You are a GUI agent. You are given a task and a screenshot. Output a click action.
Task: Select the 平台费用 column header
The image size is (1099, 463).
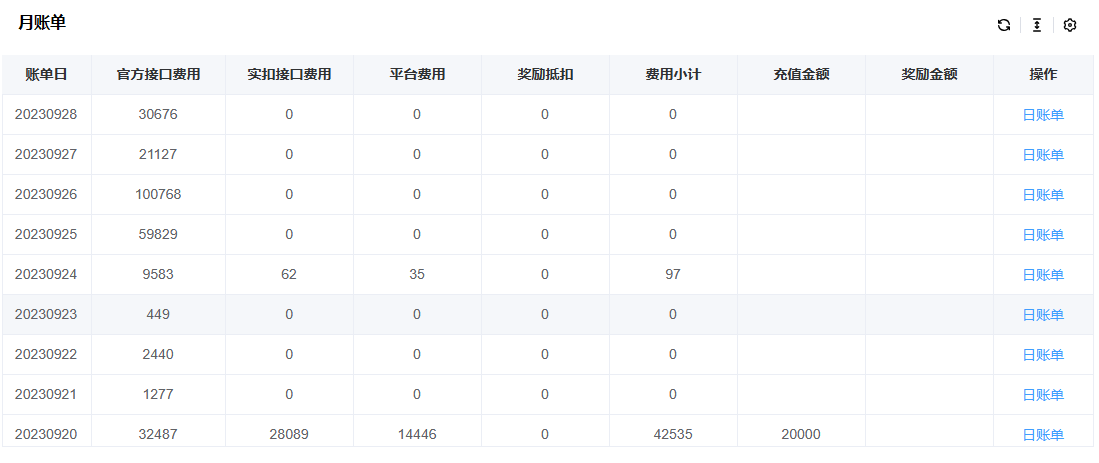point(417,75)
